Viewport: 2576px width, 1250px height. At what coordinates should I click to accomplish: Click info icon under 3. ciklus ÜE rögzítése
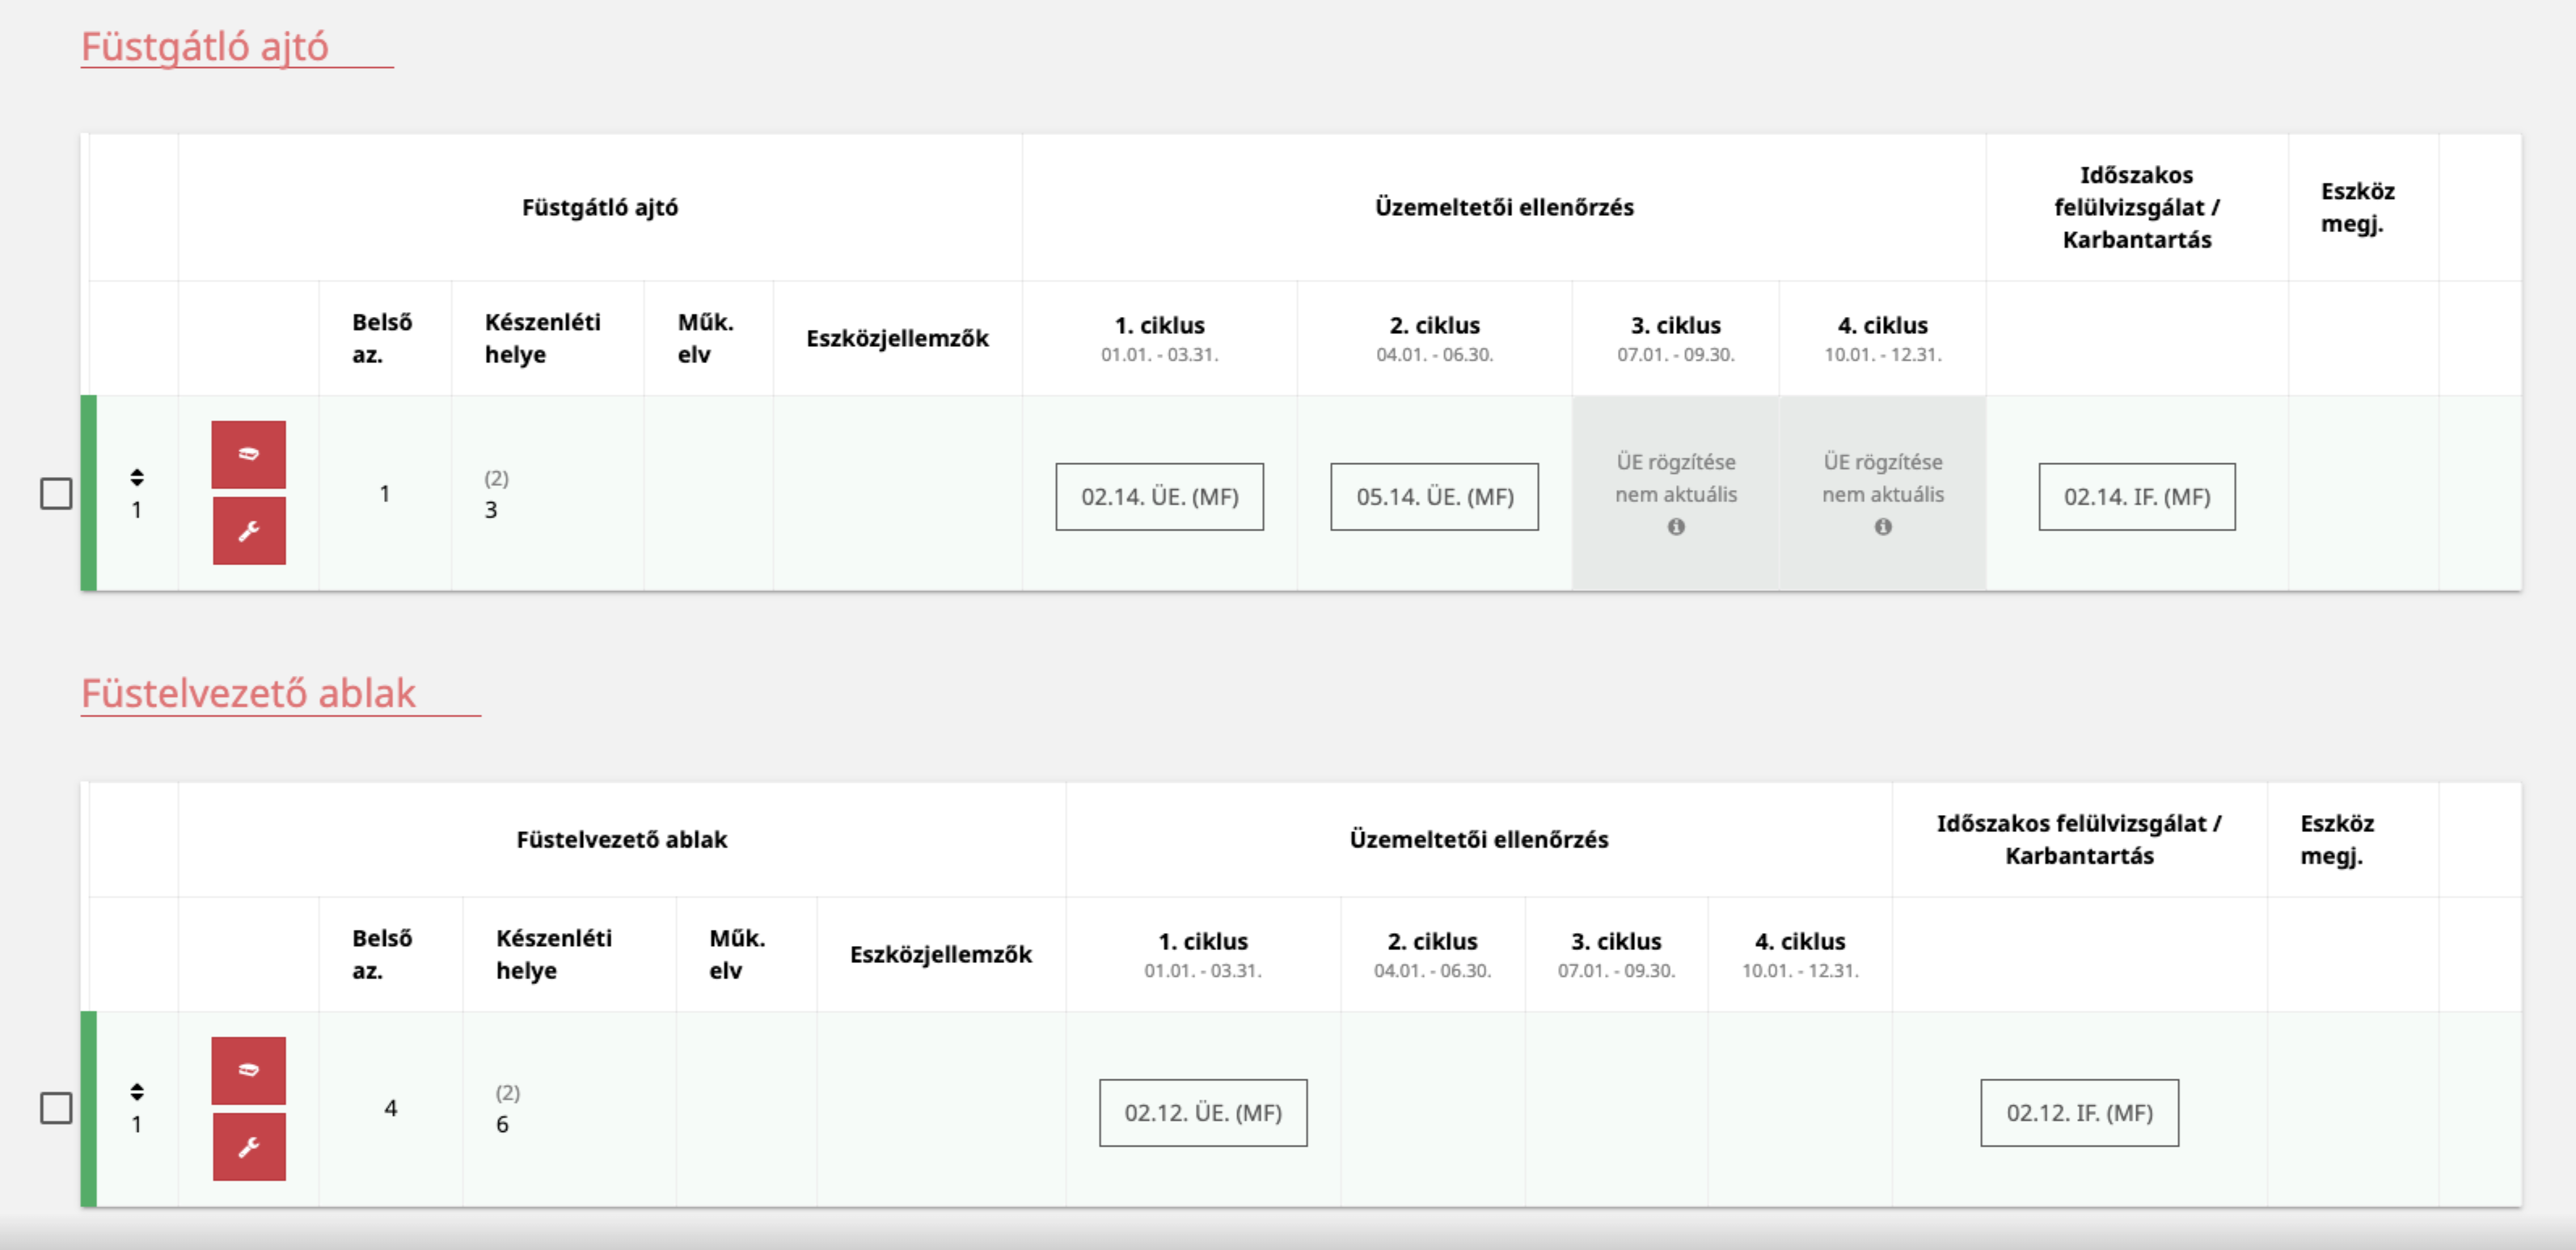tap(1676, 527)
